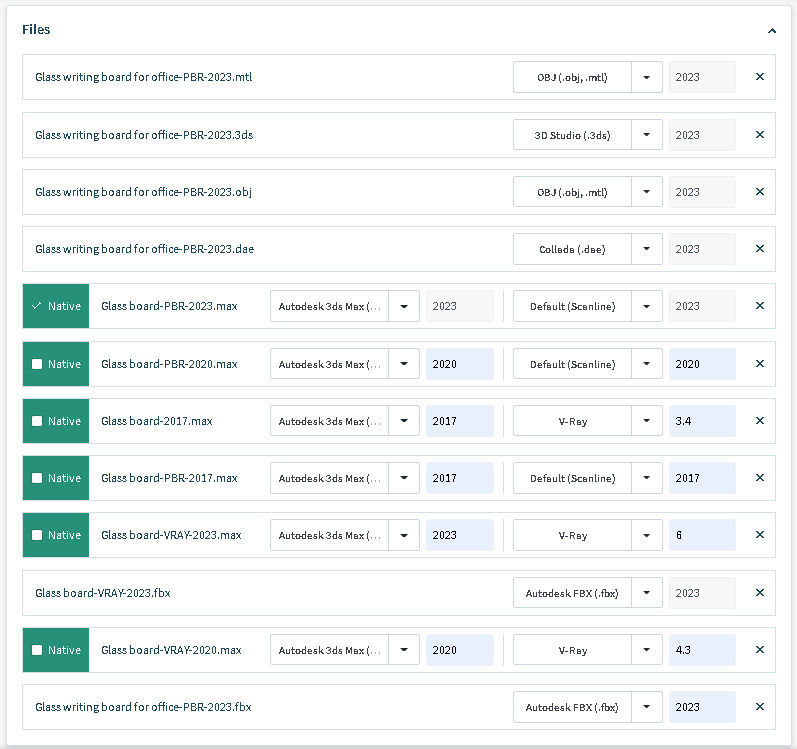
Task: Mark Glass board-2017.max as Native
Action: point(37,421)
